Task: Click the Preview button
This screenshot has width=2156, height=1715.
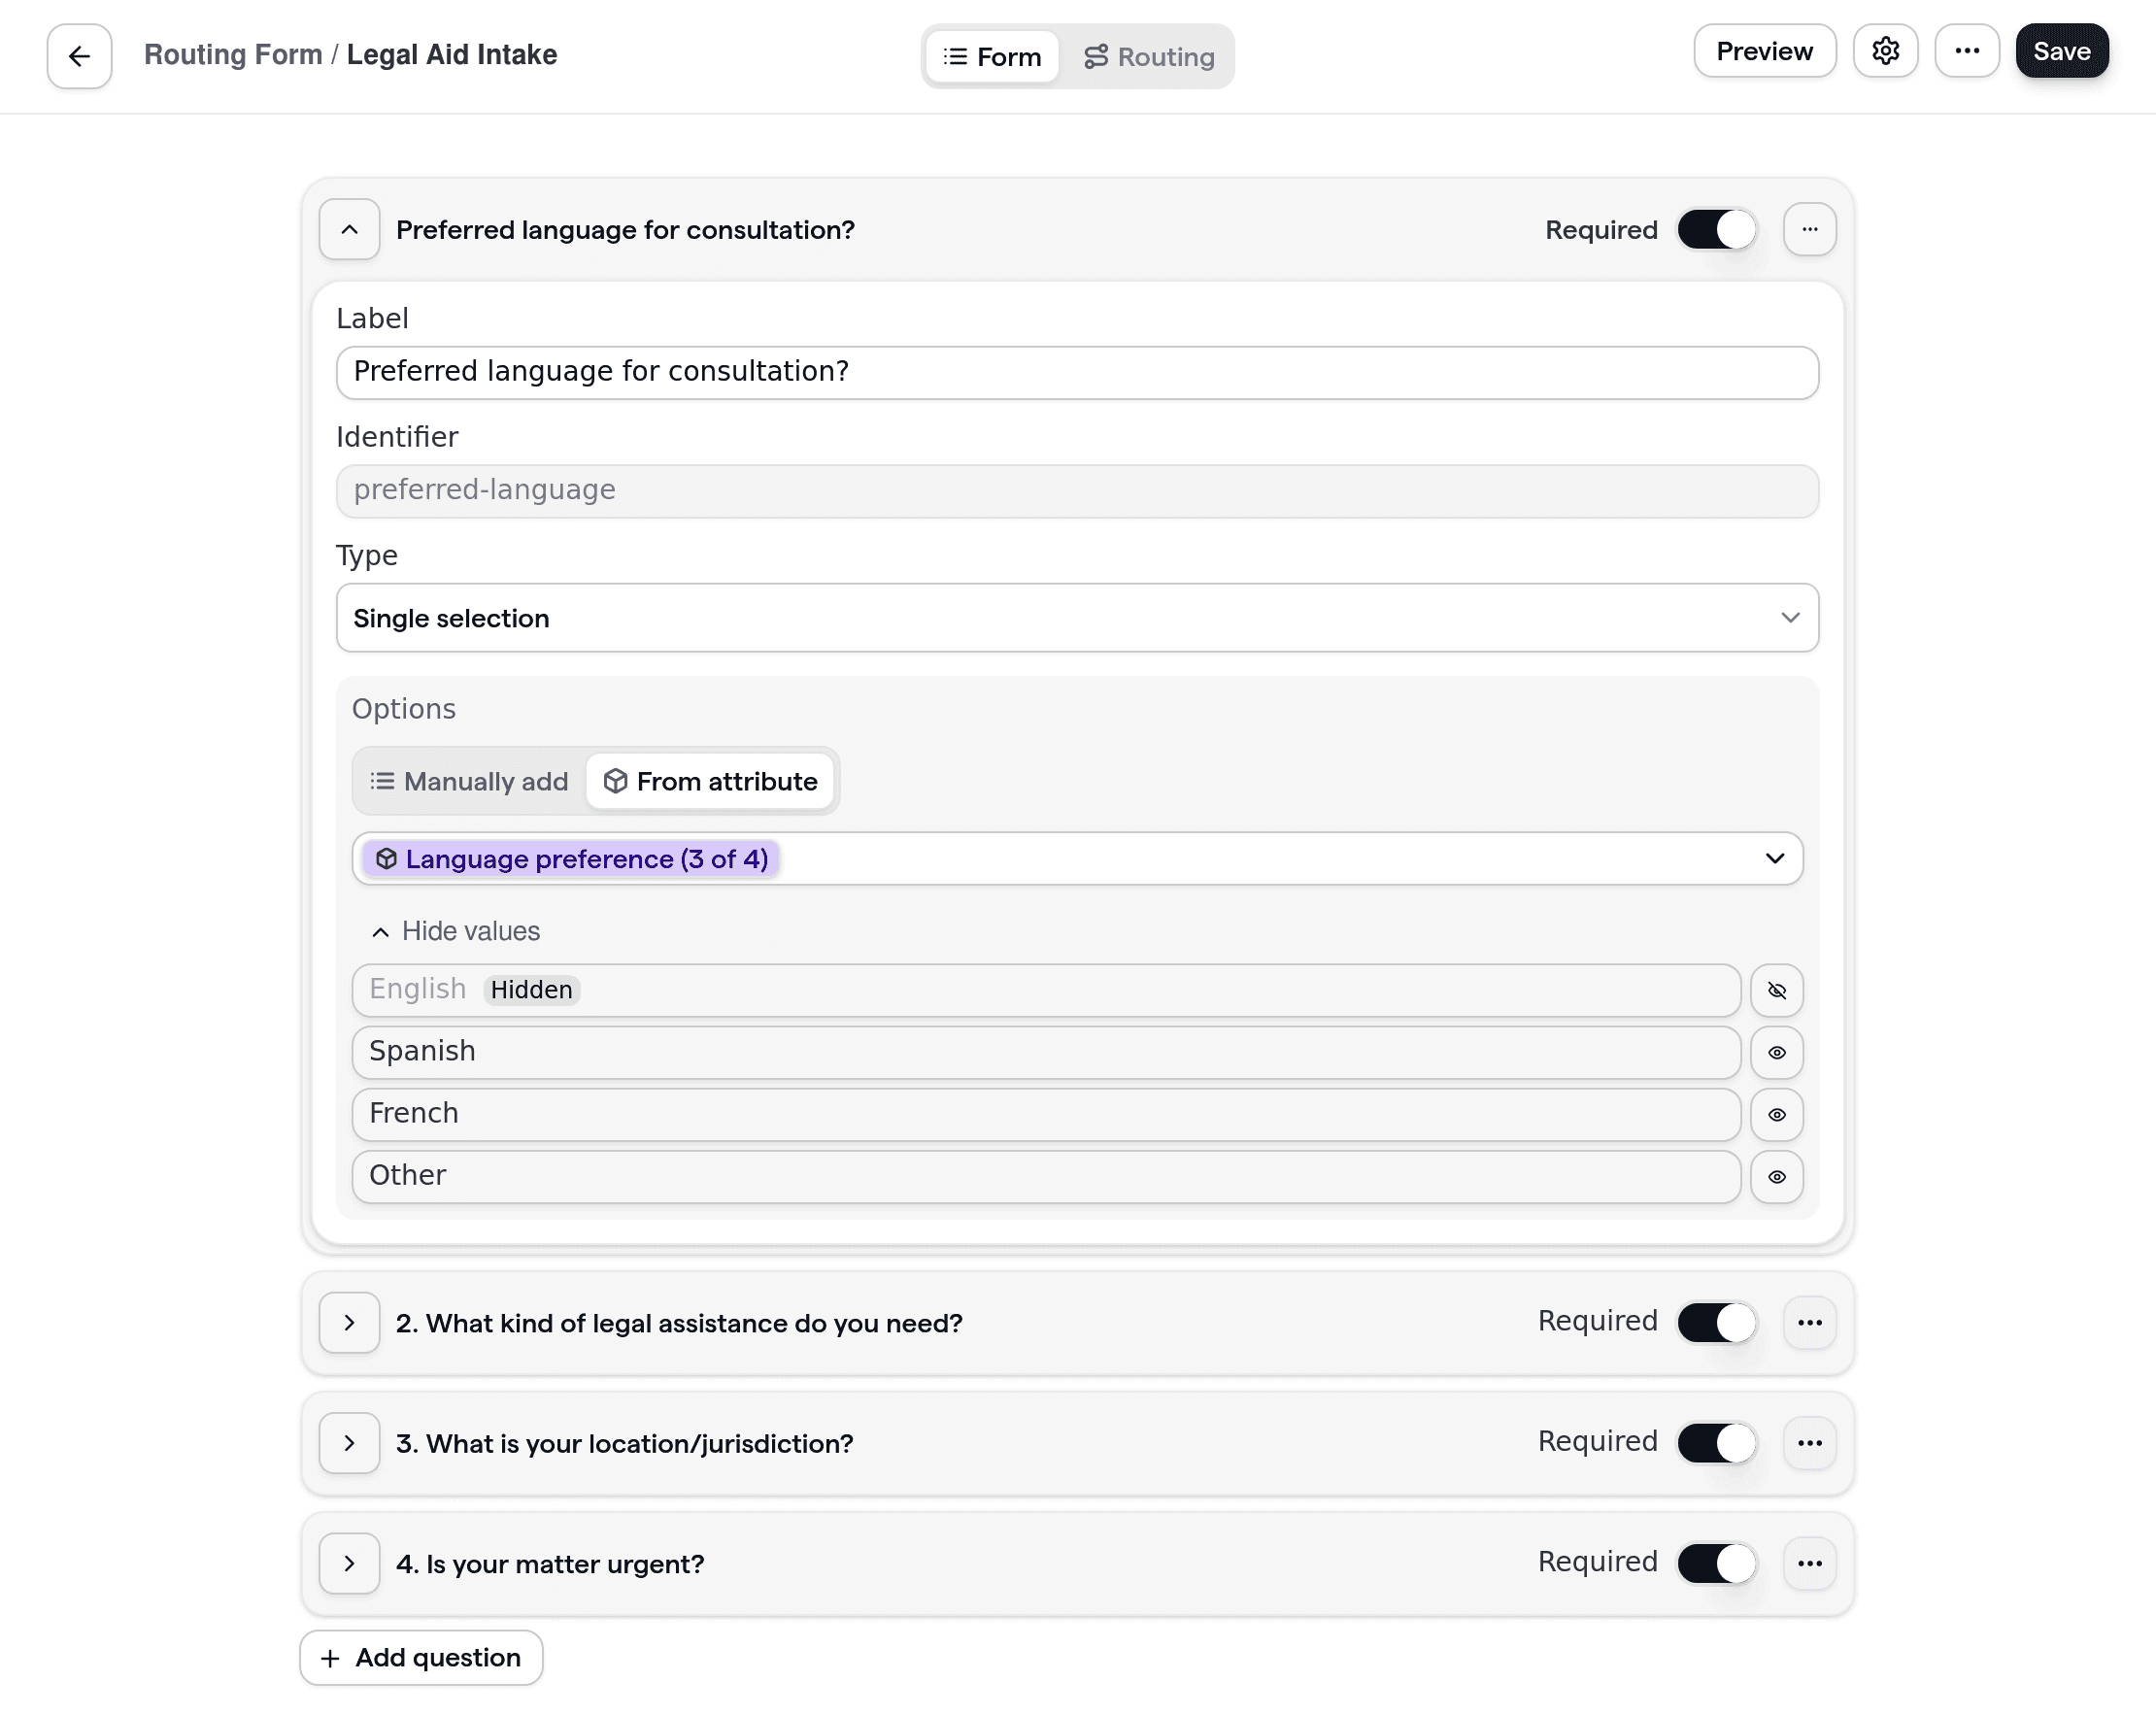Action: [x=1764, y=51]
